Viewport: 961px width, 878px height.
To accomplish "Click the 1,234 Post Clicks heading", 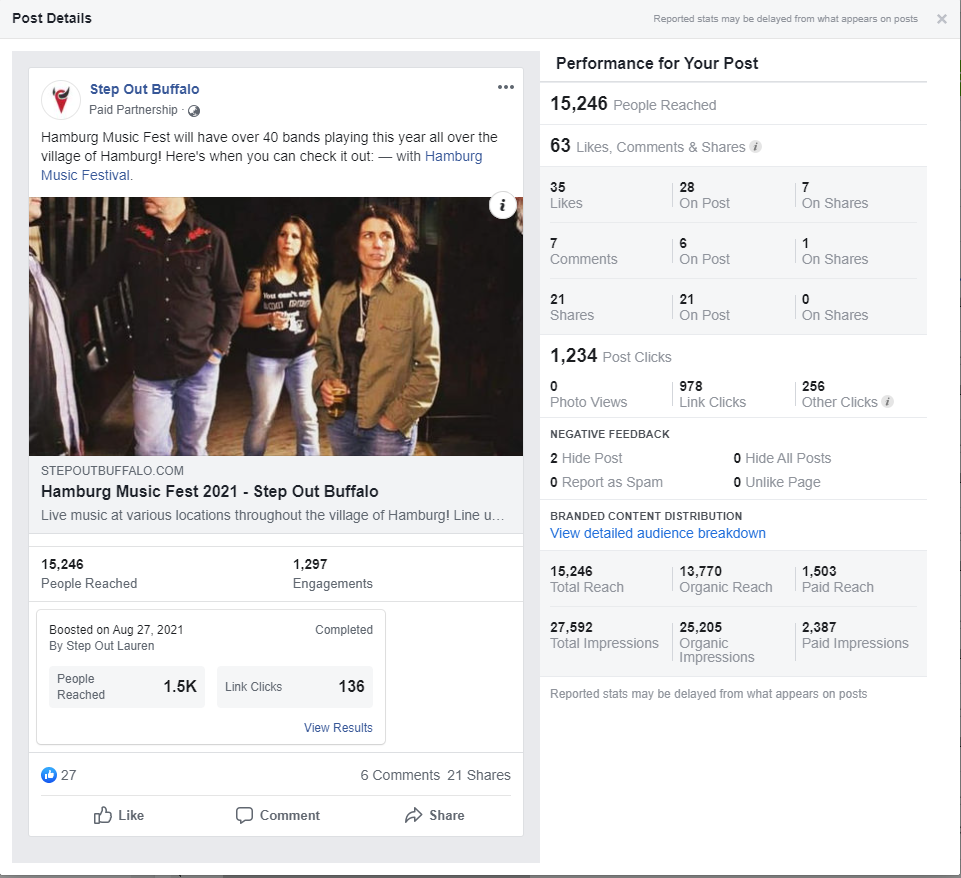I will pyautogui.click(x=610, y=356).
